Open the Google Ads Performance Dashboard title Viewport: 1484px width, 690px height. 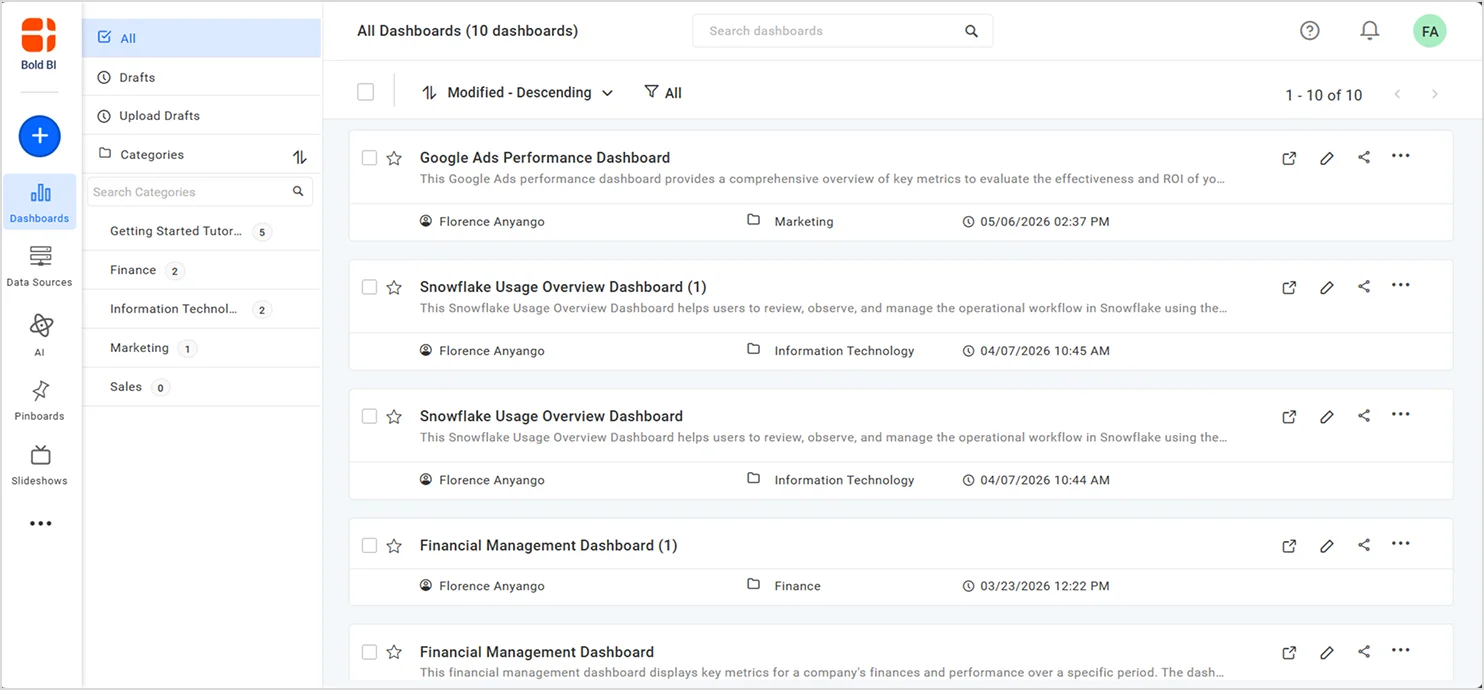pos(545,158)
